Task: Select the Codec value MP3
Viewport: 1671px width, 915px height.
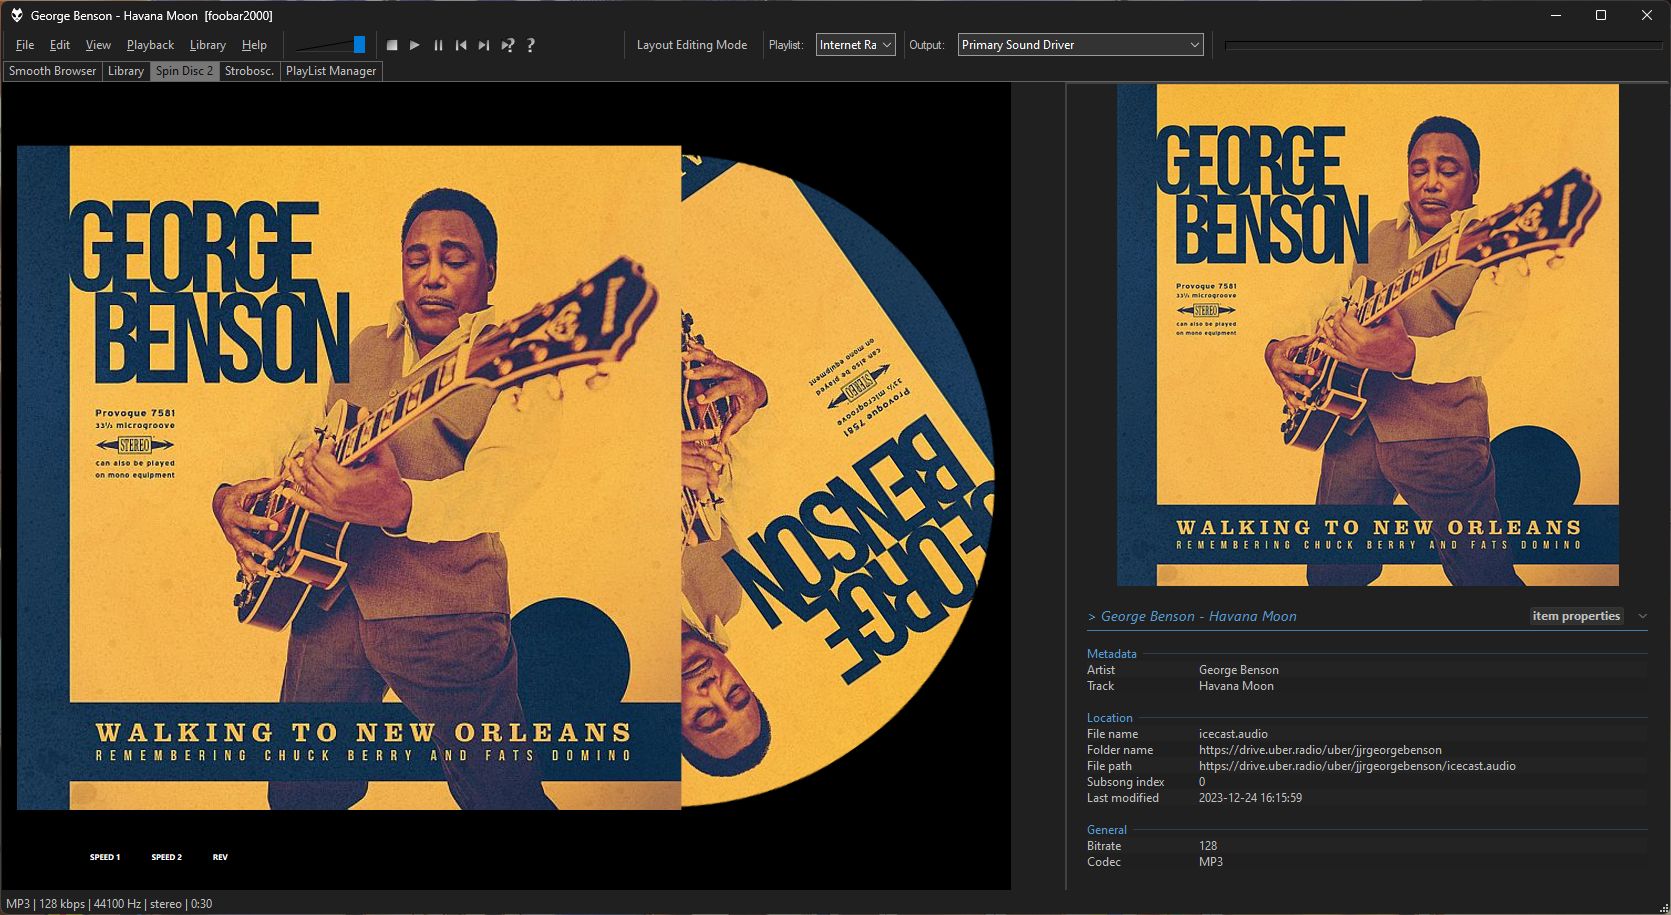Action: click(1210, 862)
